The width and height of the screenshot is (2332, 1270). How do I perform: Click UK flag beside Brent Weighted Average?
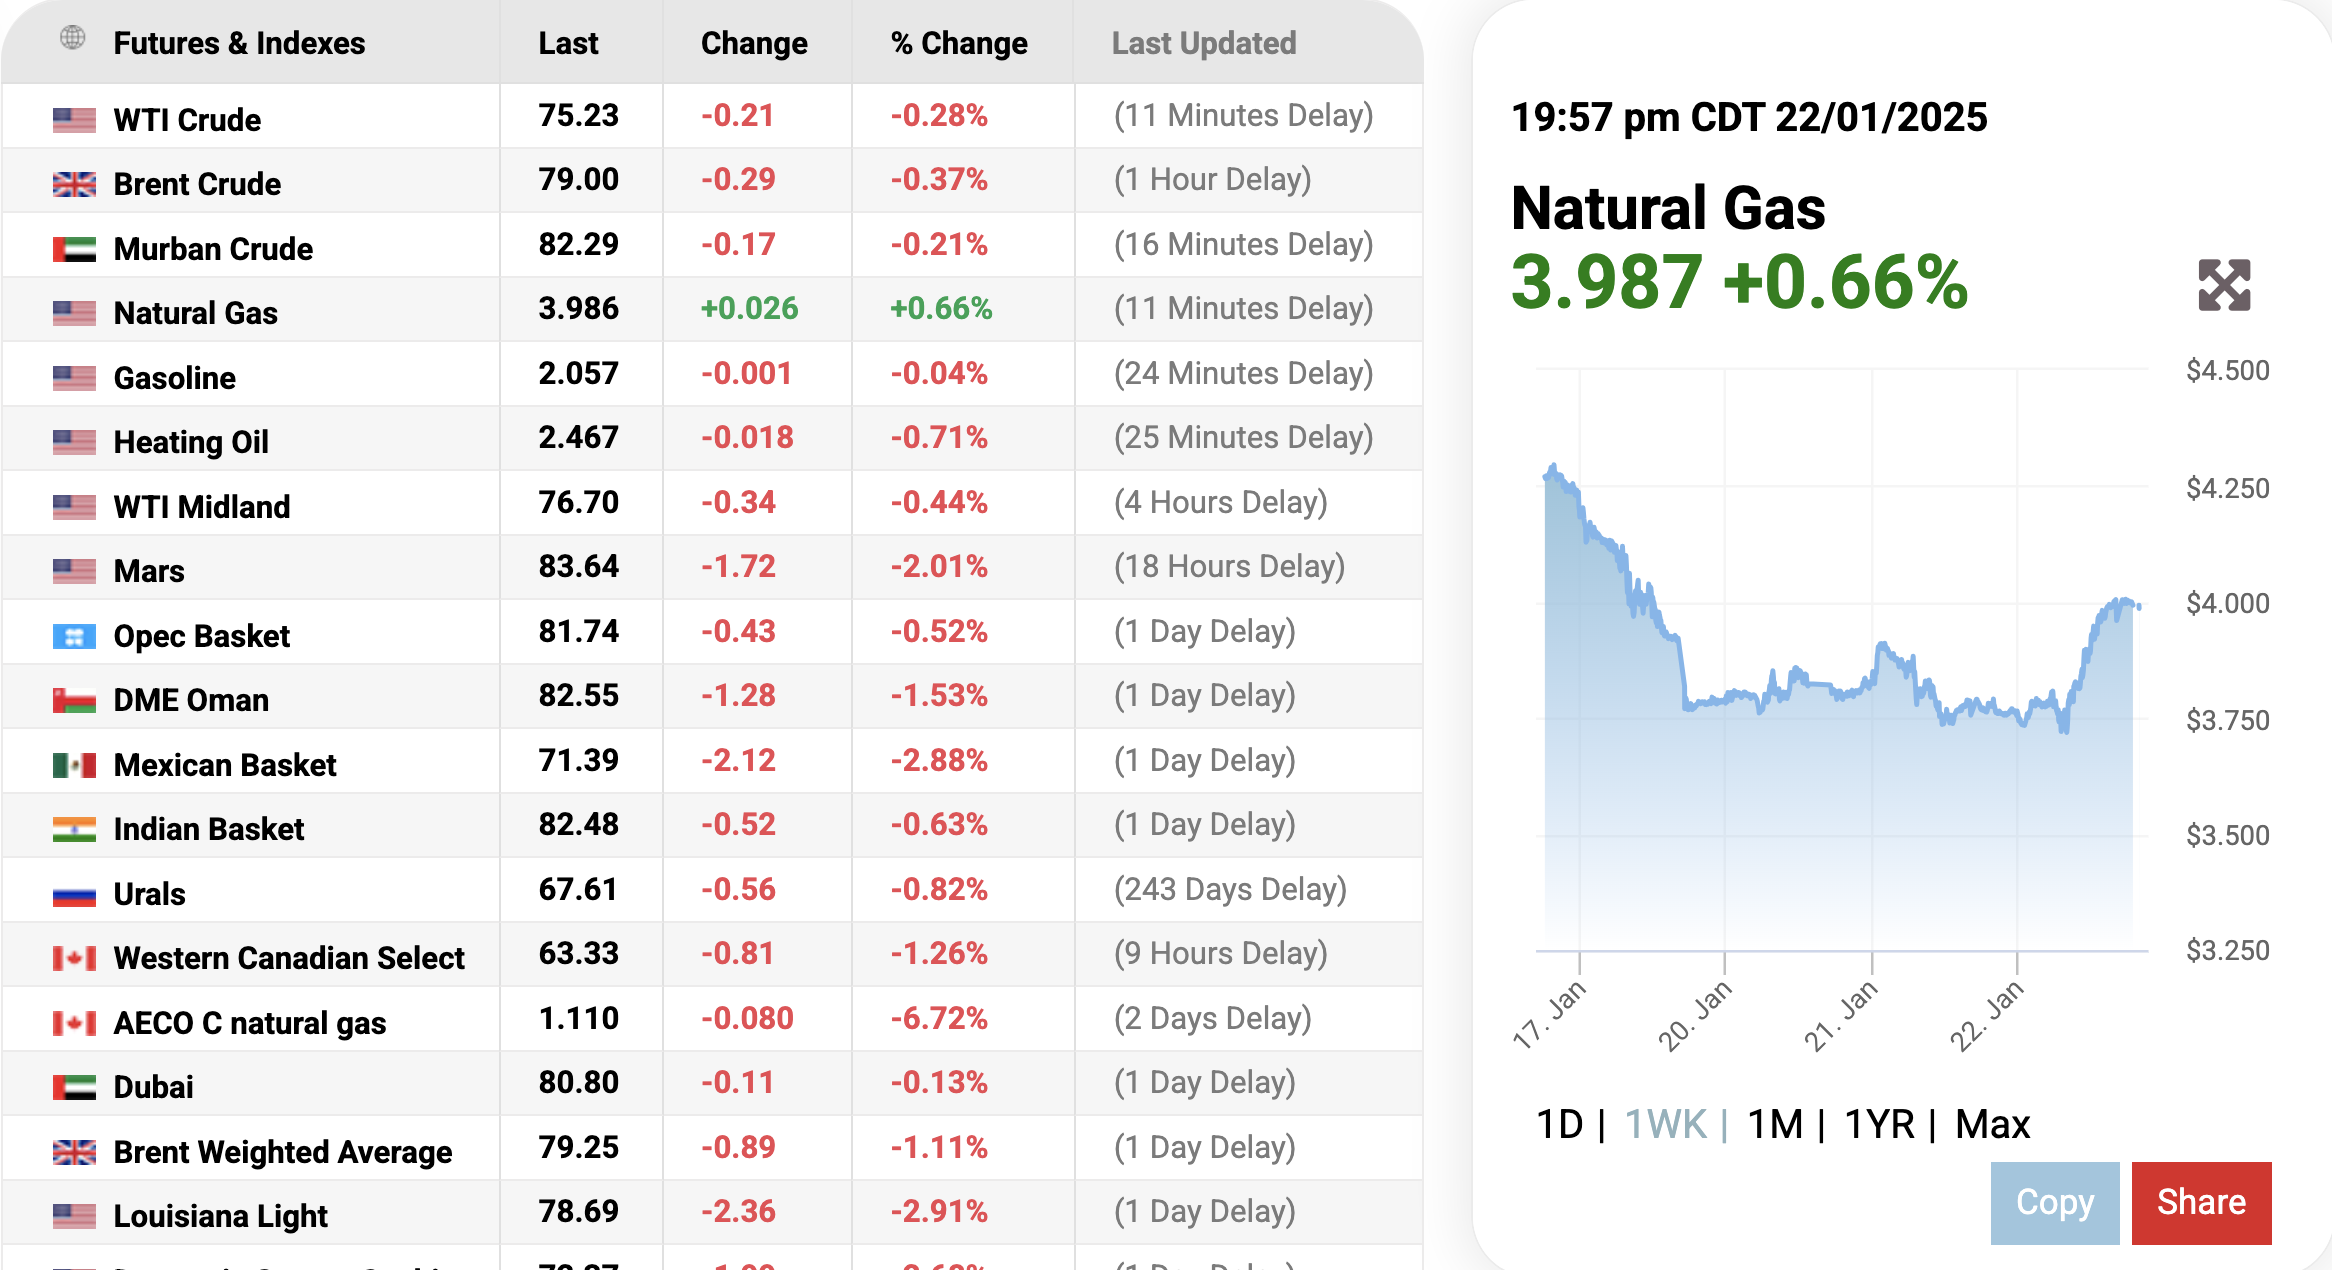coord(74,1152)
